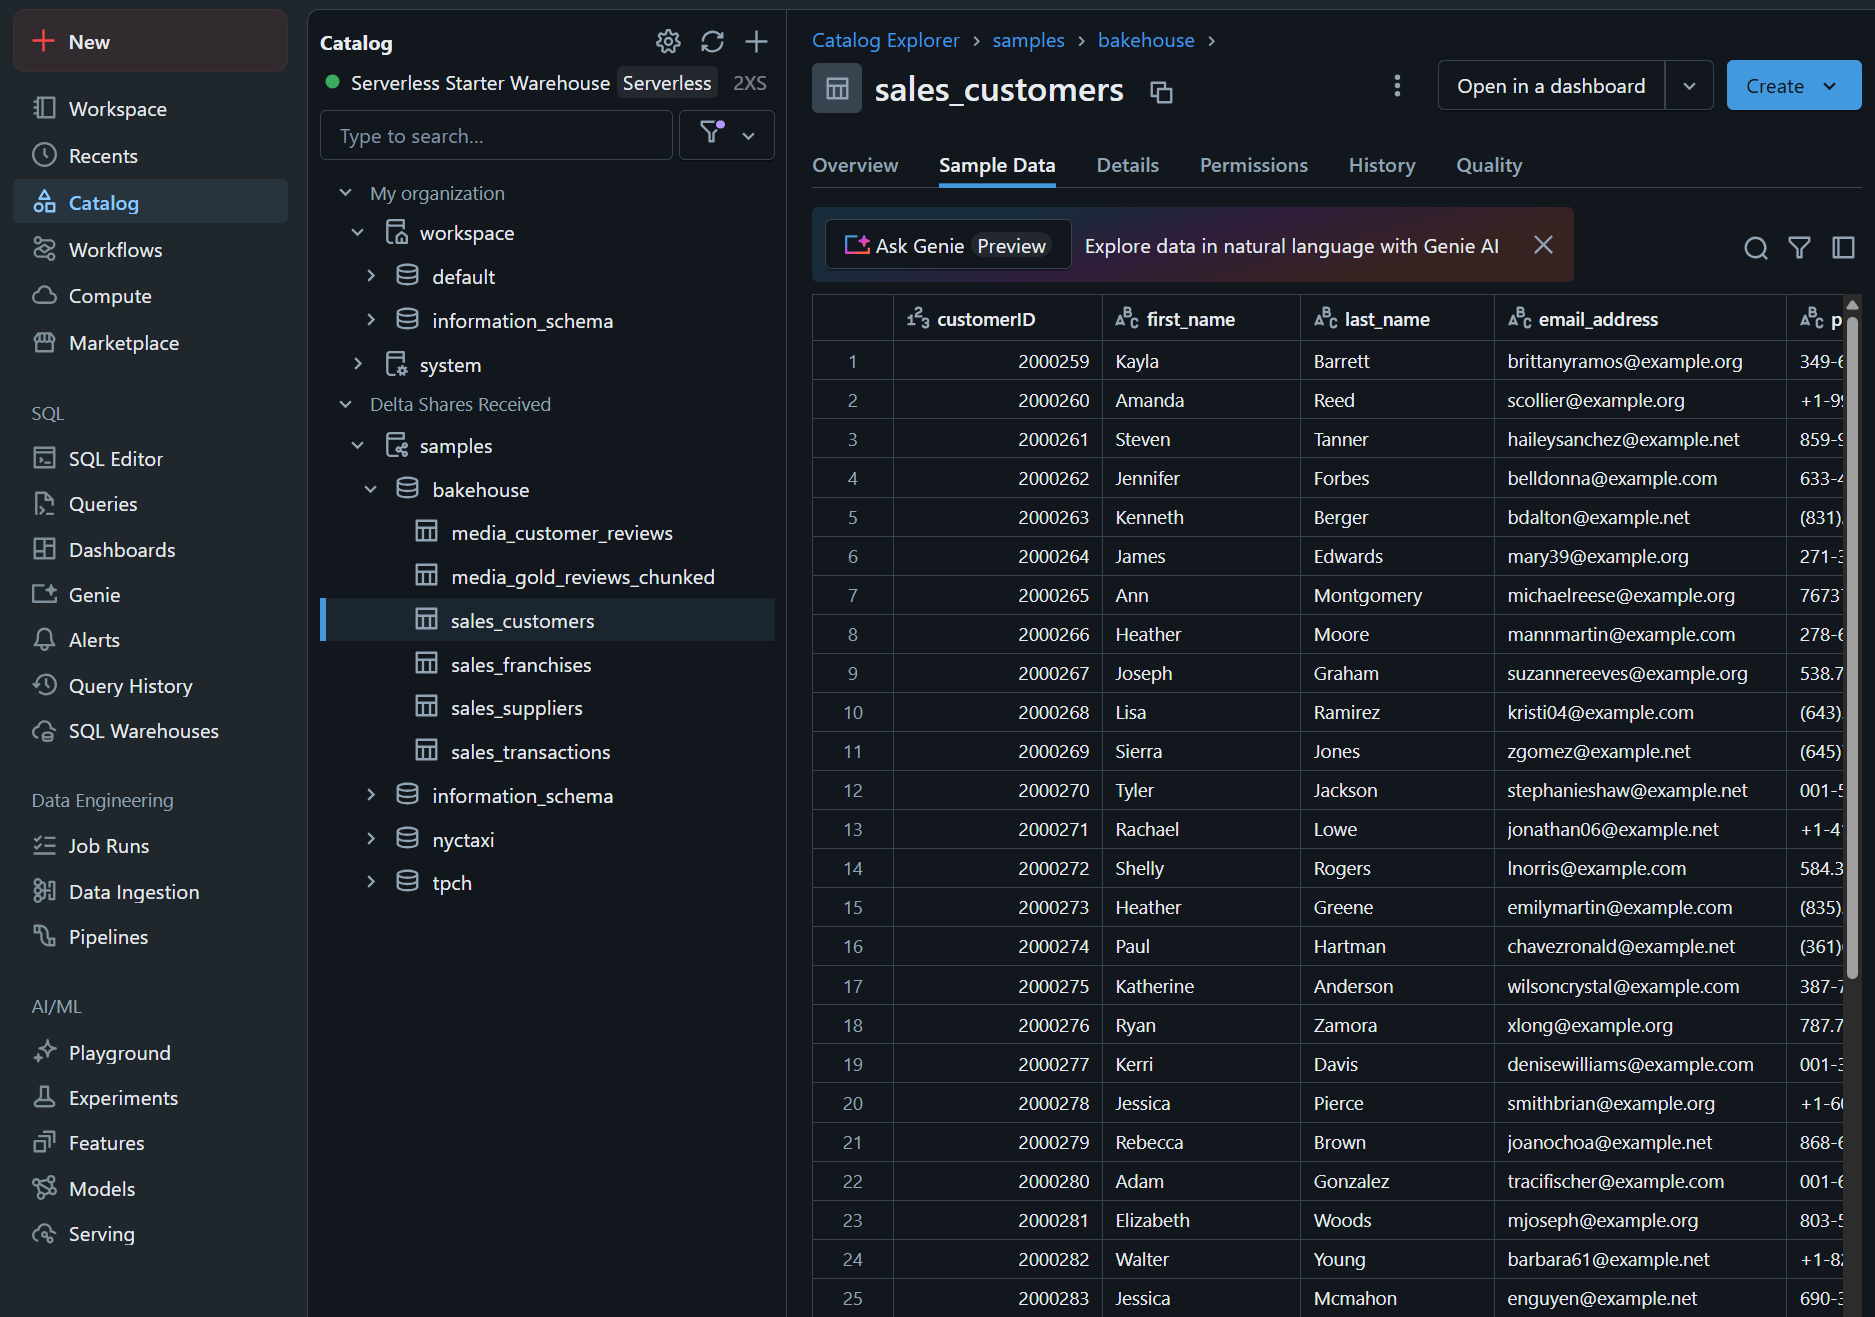This screenshot has height=1317, width=1875.
Task: Open catalog settings gear icon
Action: click(668, 41)
